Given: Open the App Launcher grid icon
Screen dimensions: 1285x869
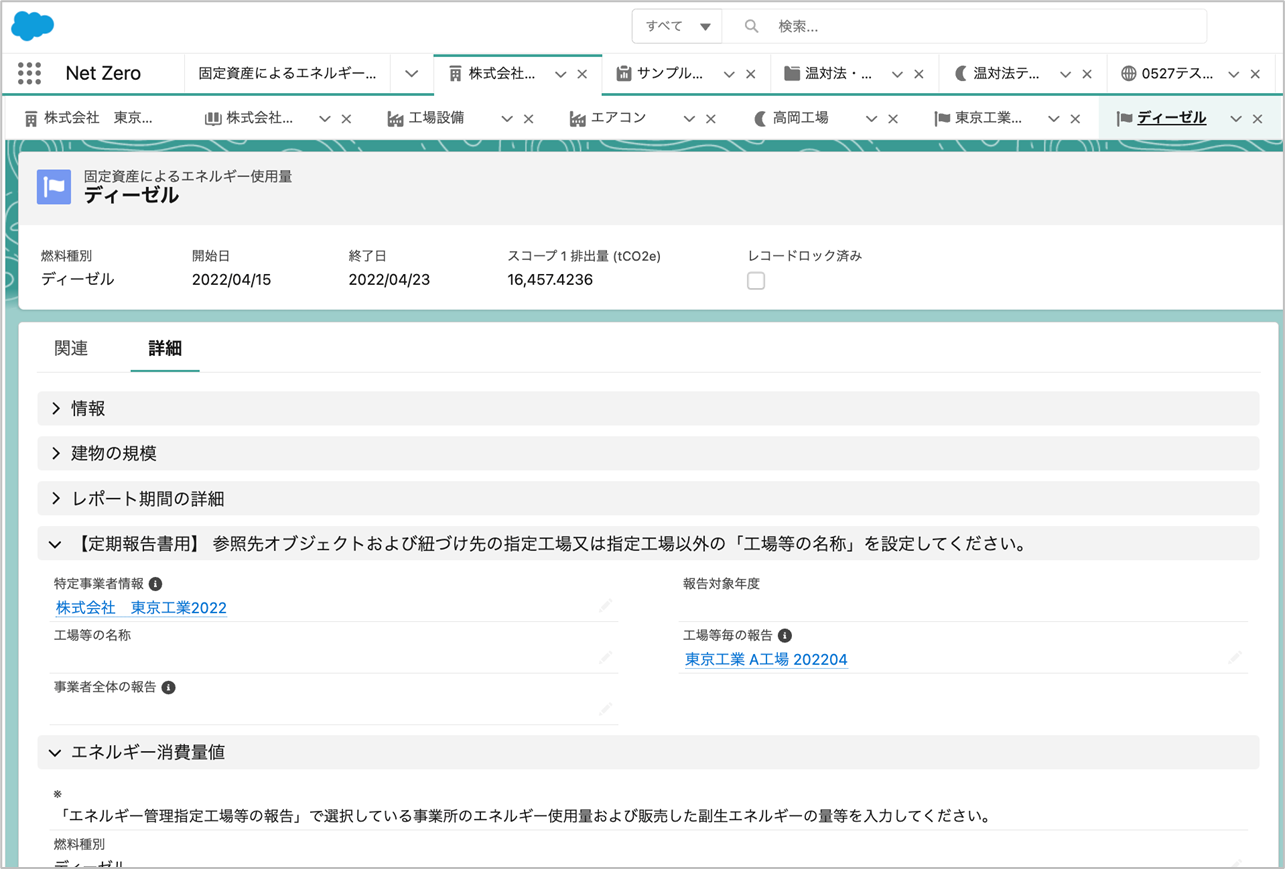Looking at the screenshot, I should [30, 73].
